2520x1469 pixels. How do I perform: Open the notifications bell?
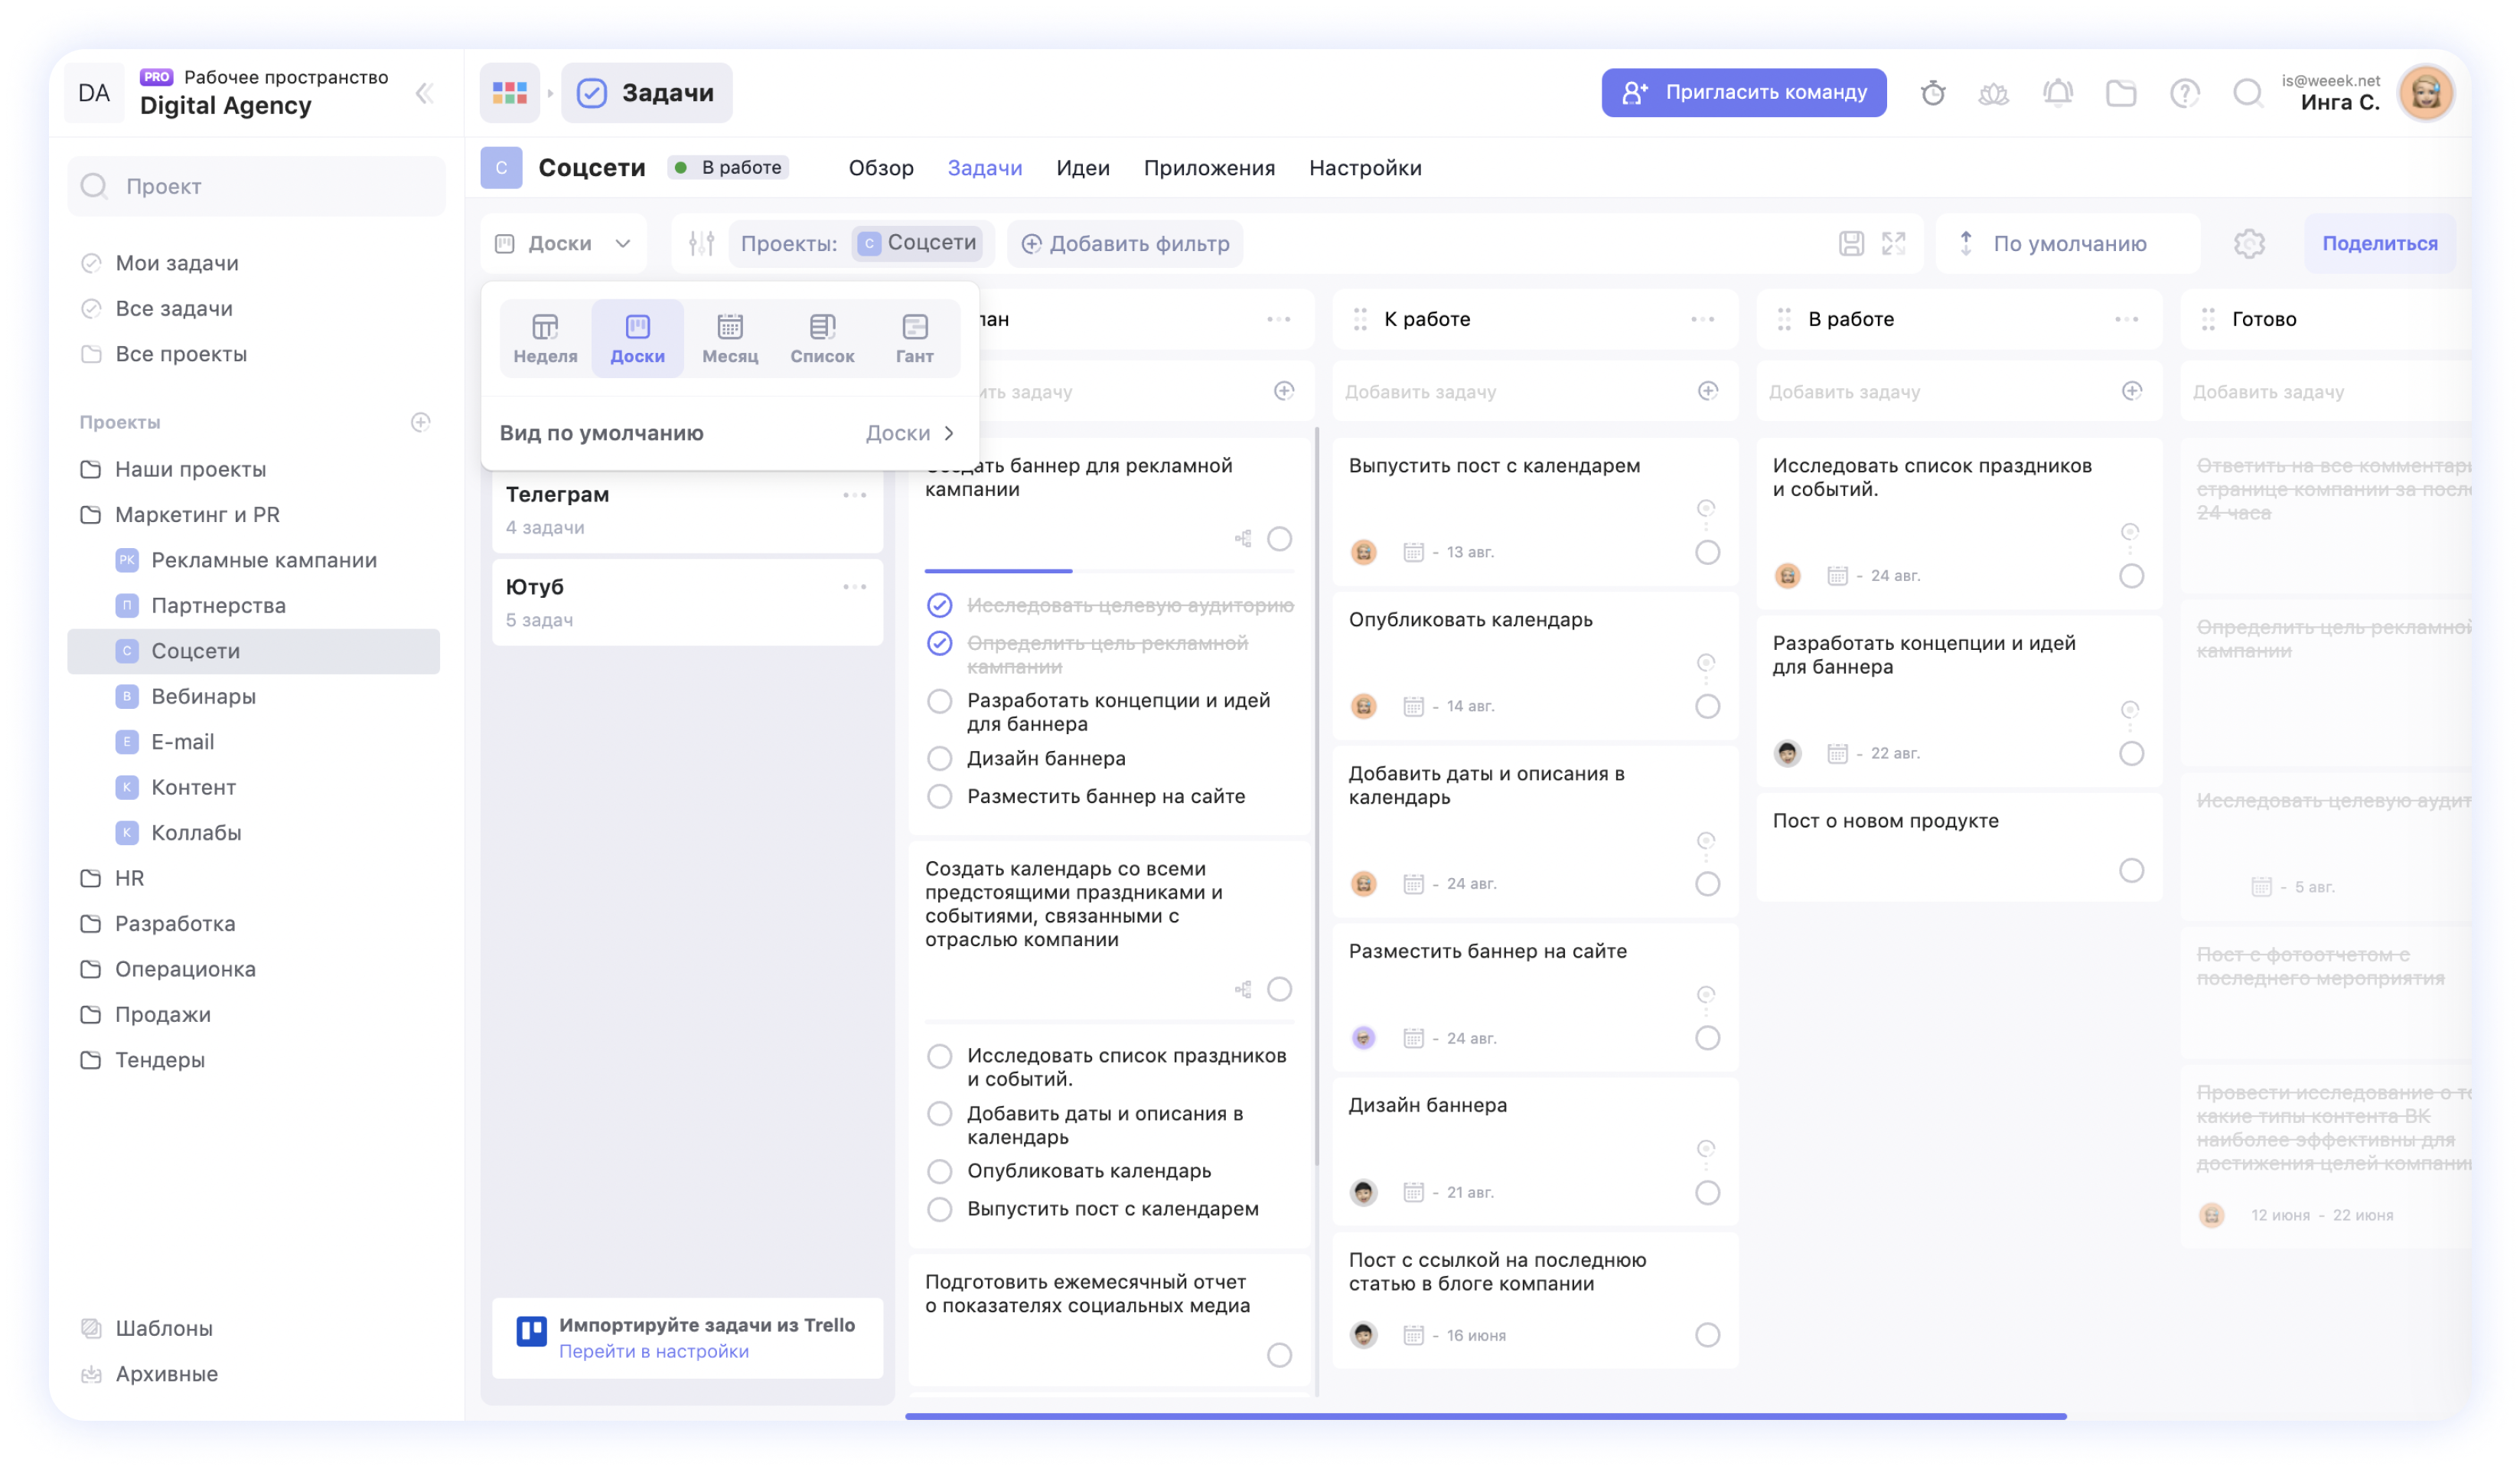click(x=2057, y=93)
